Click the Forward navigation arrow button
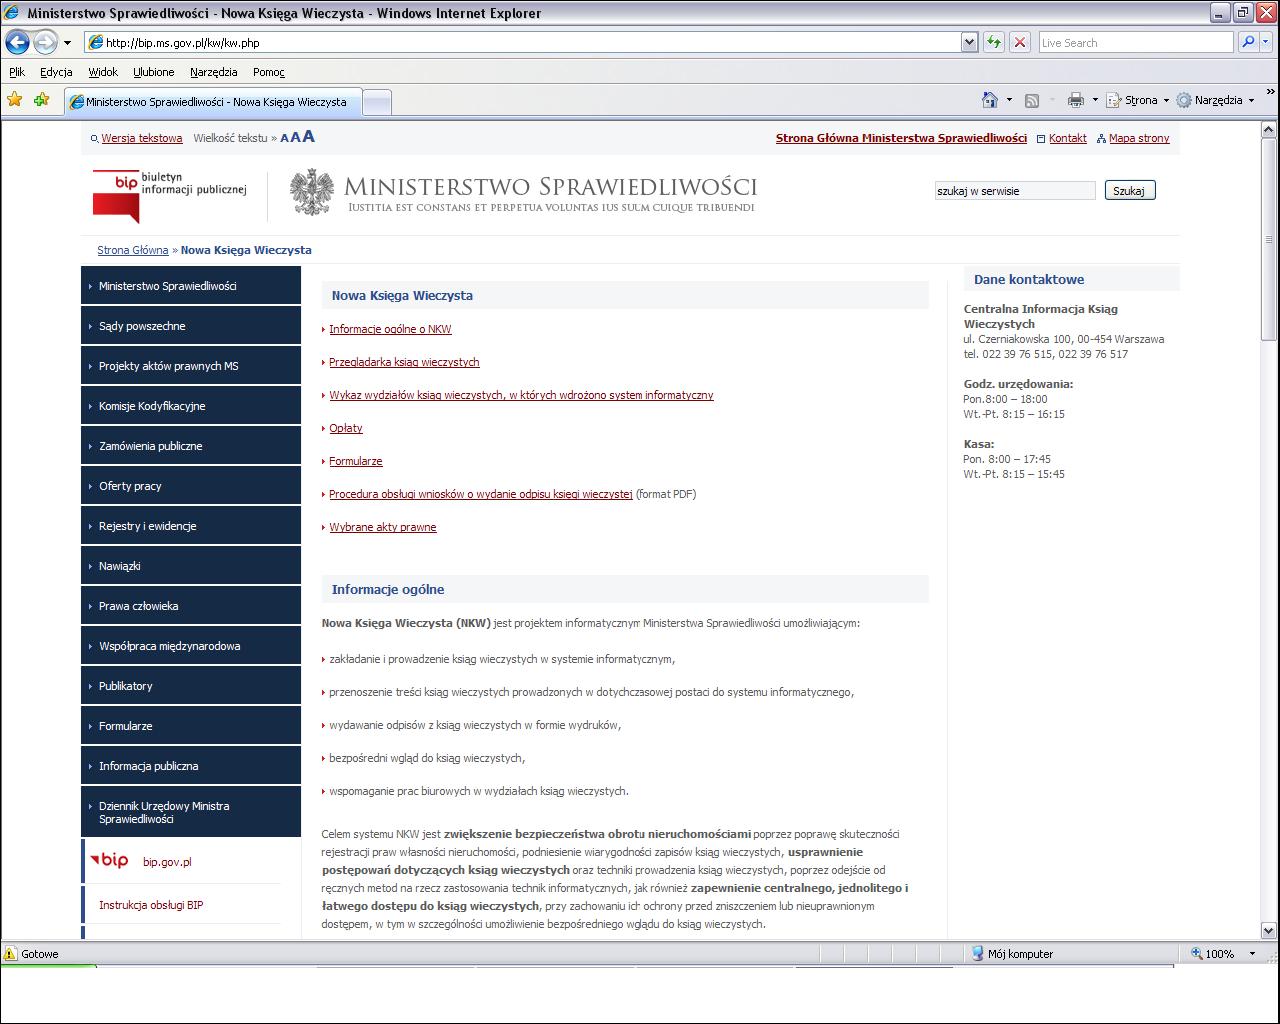Viewport: 1280px width, 1024px height. tap(46, 42)
